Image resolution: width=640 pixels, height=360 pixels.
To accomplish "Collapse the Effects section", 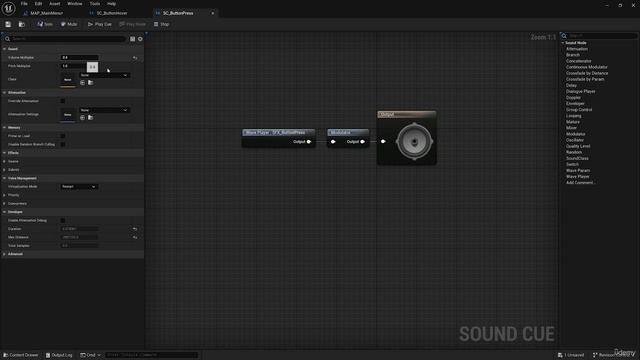I will pos(4,153).
